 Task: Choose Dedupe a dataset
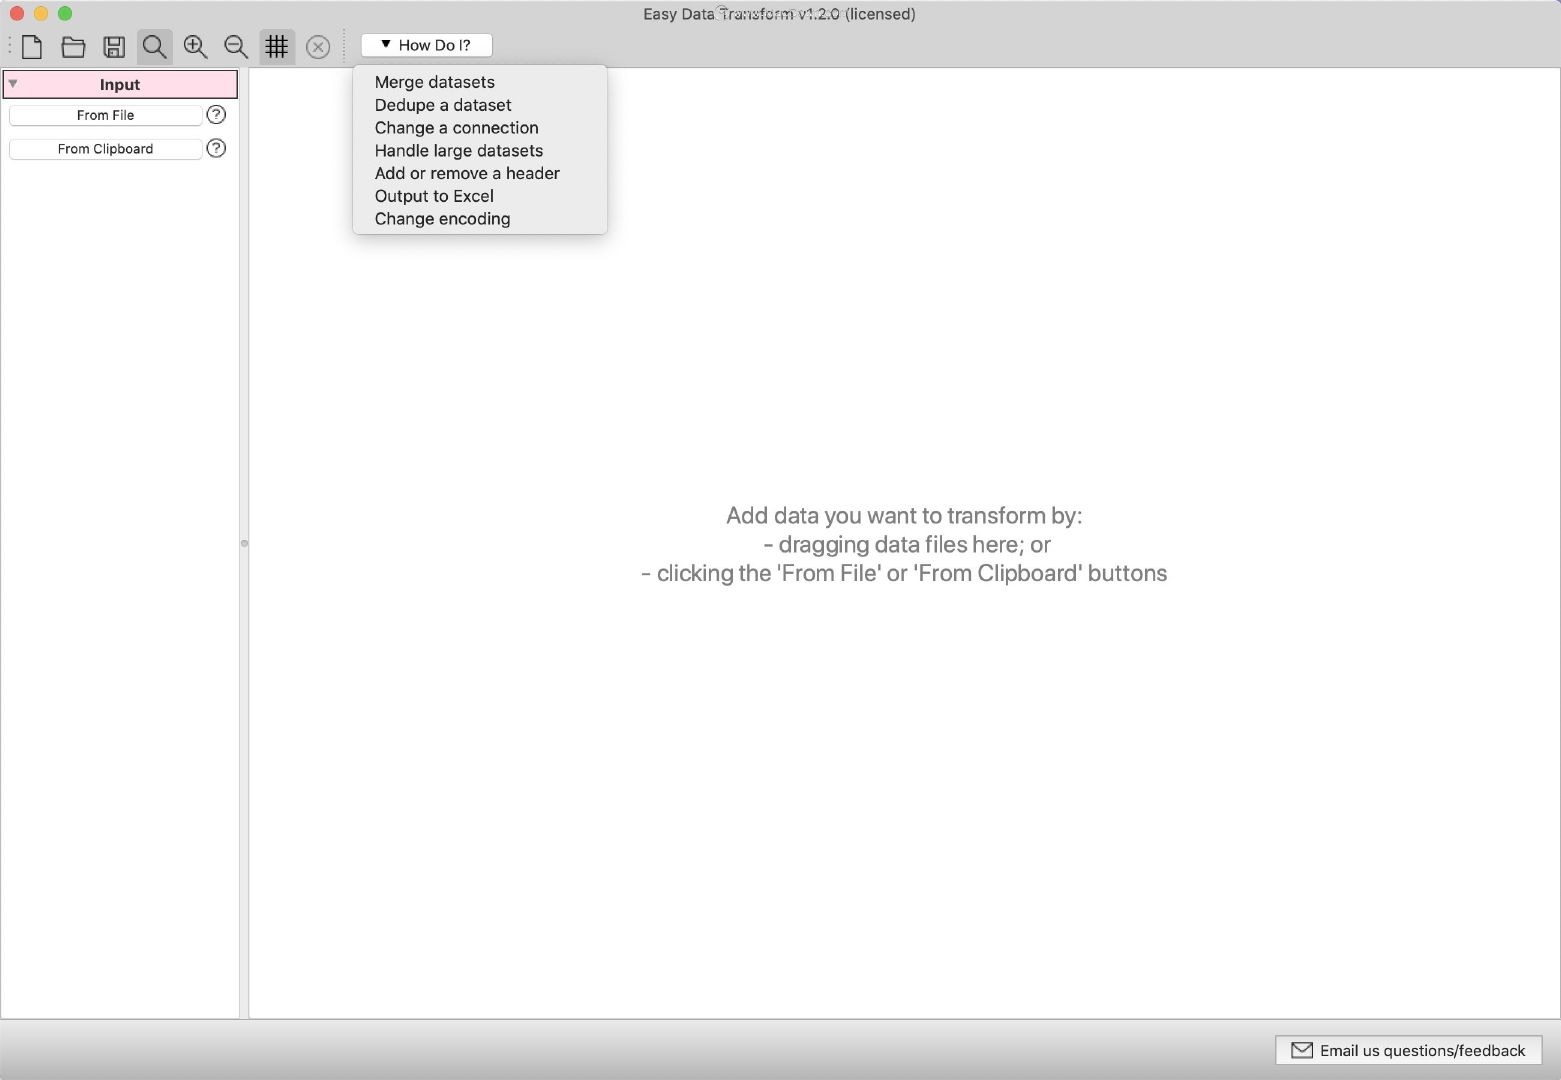[443, 105]
